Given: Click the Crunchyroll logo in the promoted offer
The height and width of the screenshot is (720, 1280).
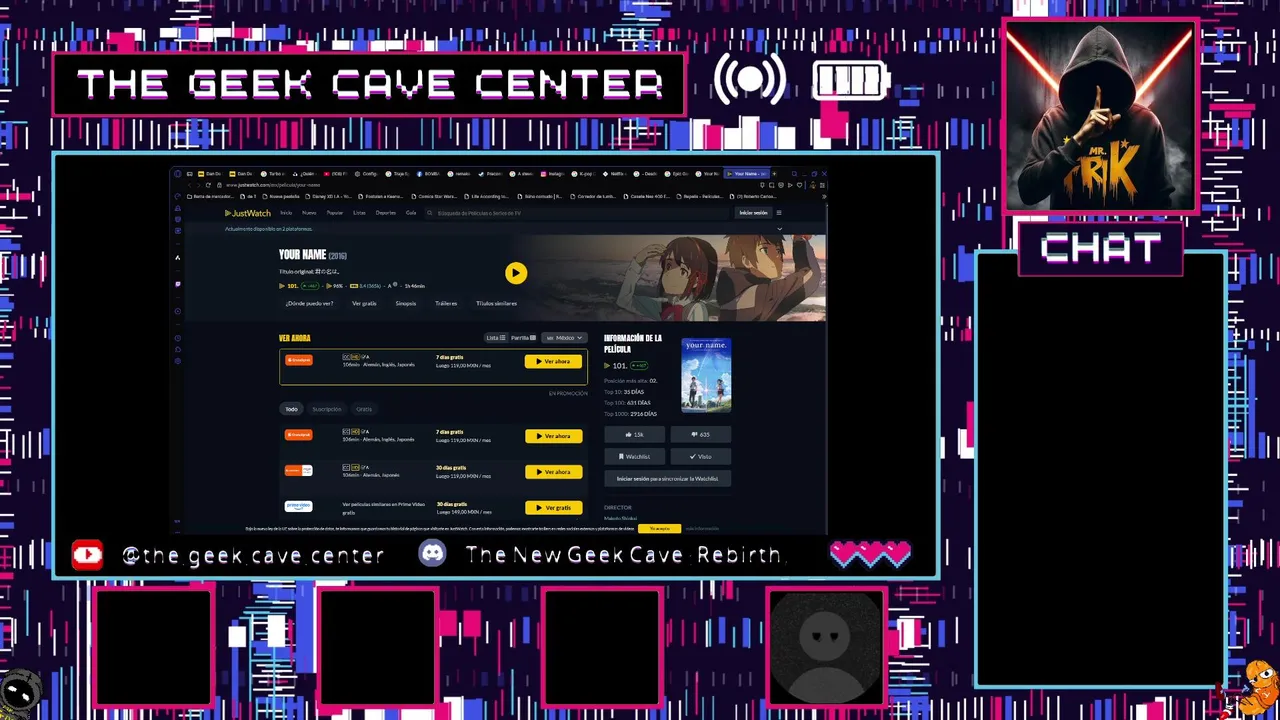Looking at the screenshot, I should coord(299,360).
